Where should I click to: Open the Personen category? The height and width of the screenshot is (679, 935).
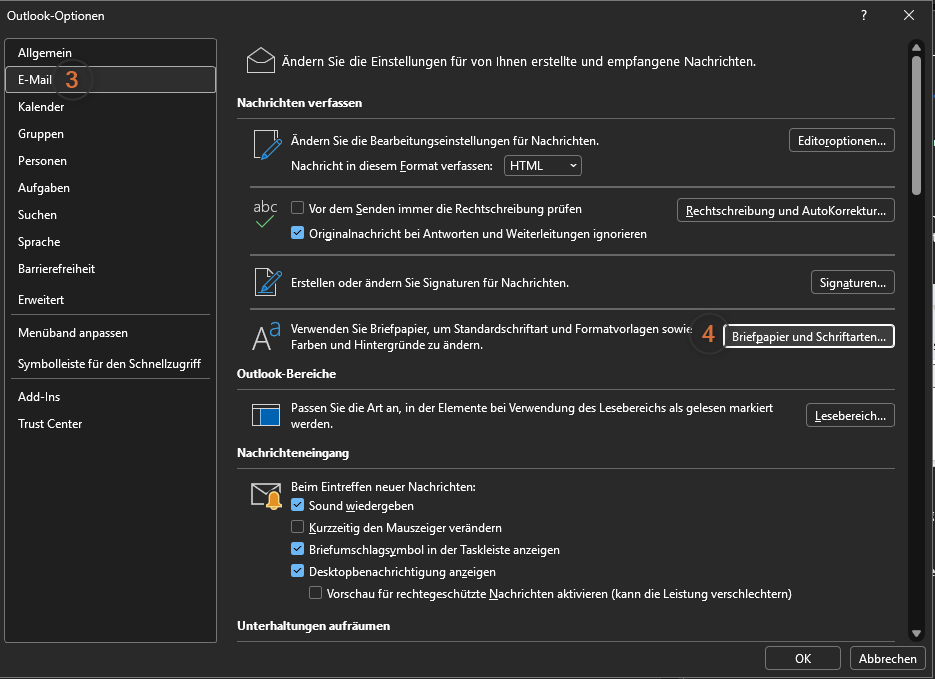(x=110, y=160)
